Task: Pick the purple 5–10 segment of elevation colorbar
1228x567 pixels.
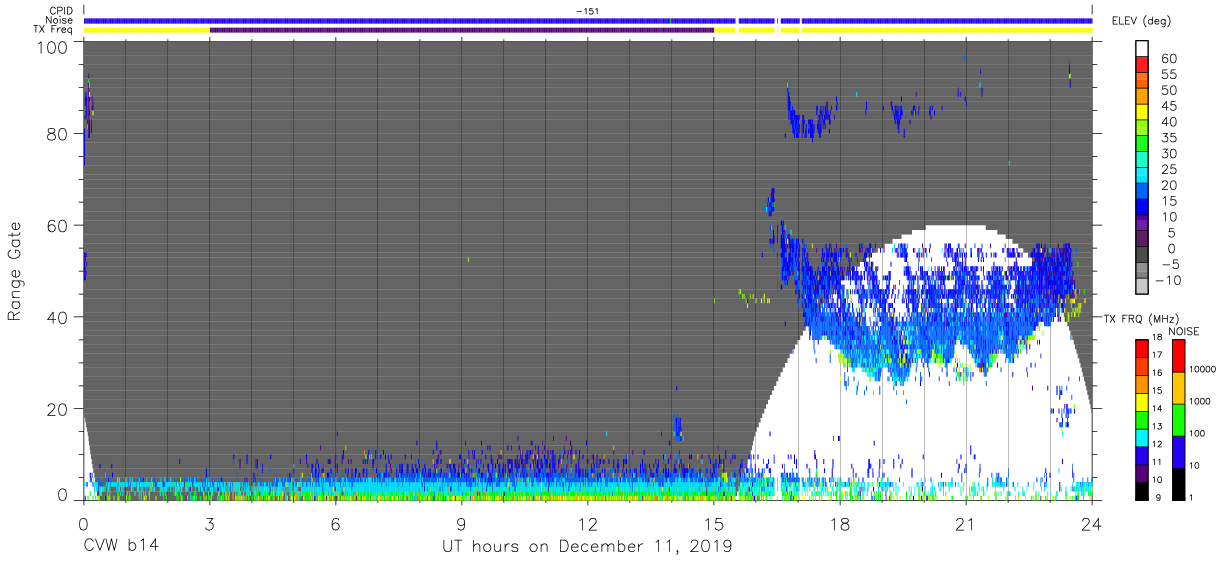Action: point(1143,221)
